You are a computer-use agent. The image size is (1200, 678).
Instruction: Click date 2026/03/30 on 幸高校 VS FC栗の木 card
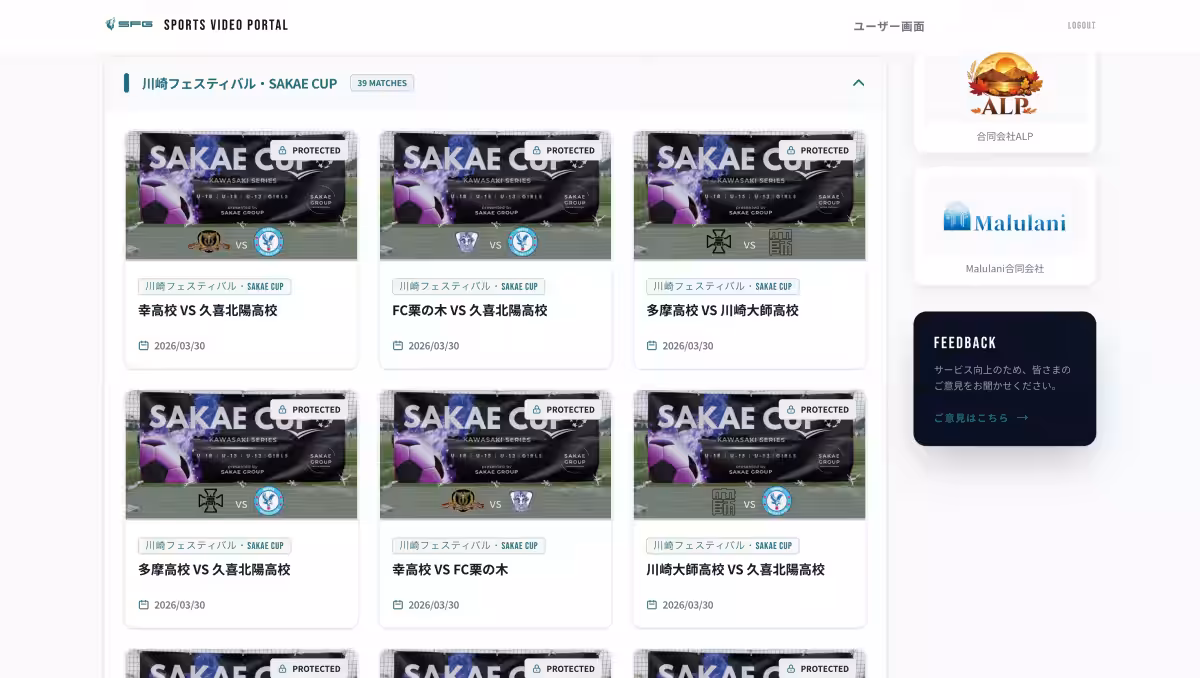click(433, 604)
